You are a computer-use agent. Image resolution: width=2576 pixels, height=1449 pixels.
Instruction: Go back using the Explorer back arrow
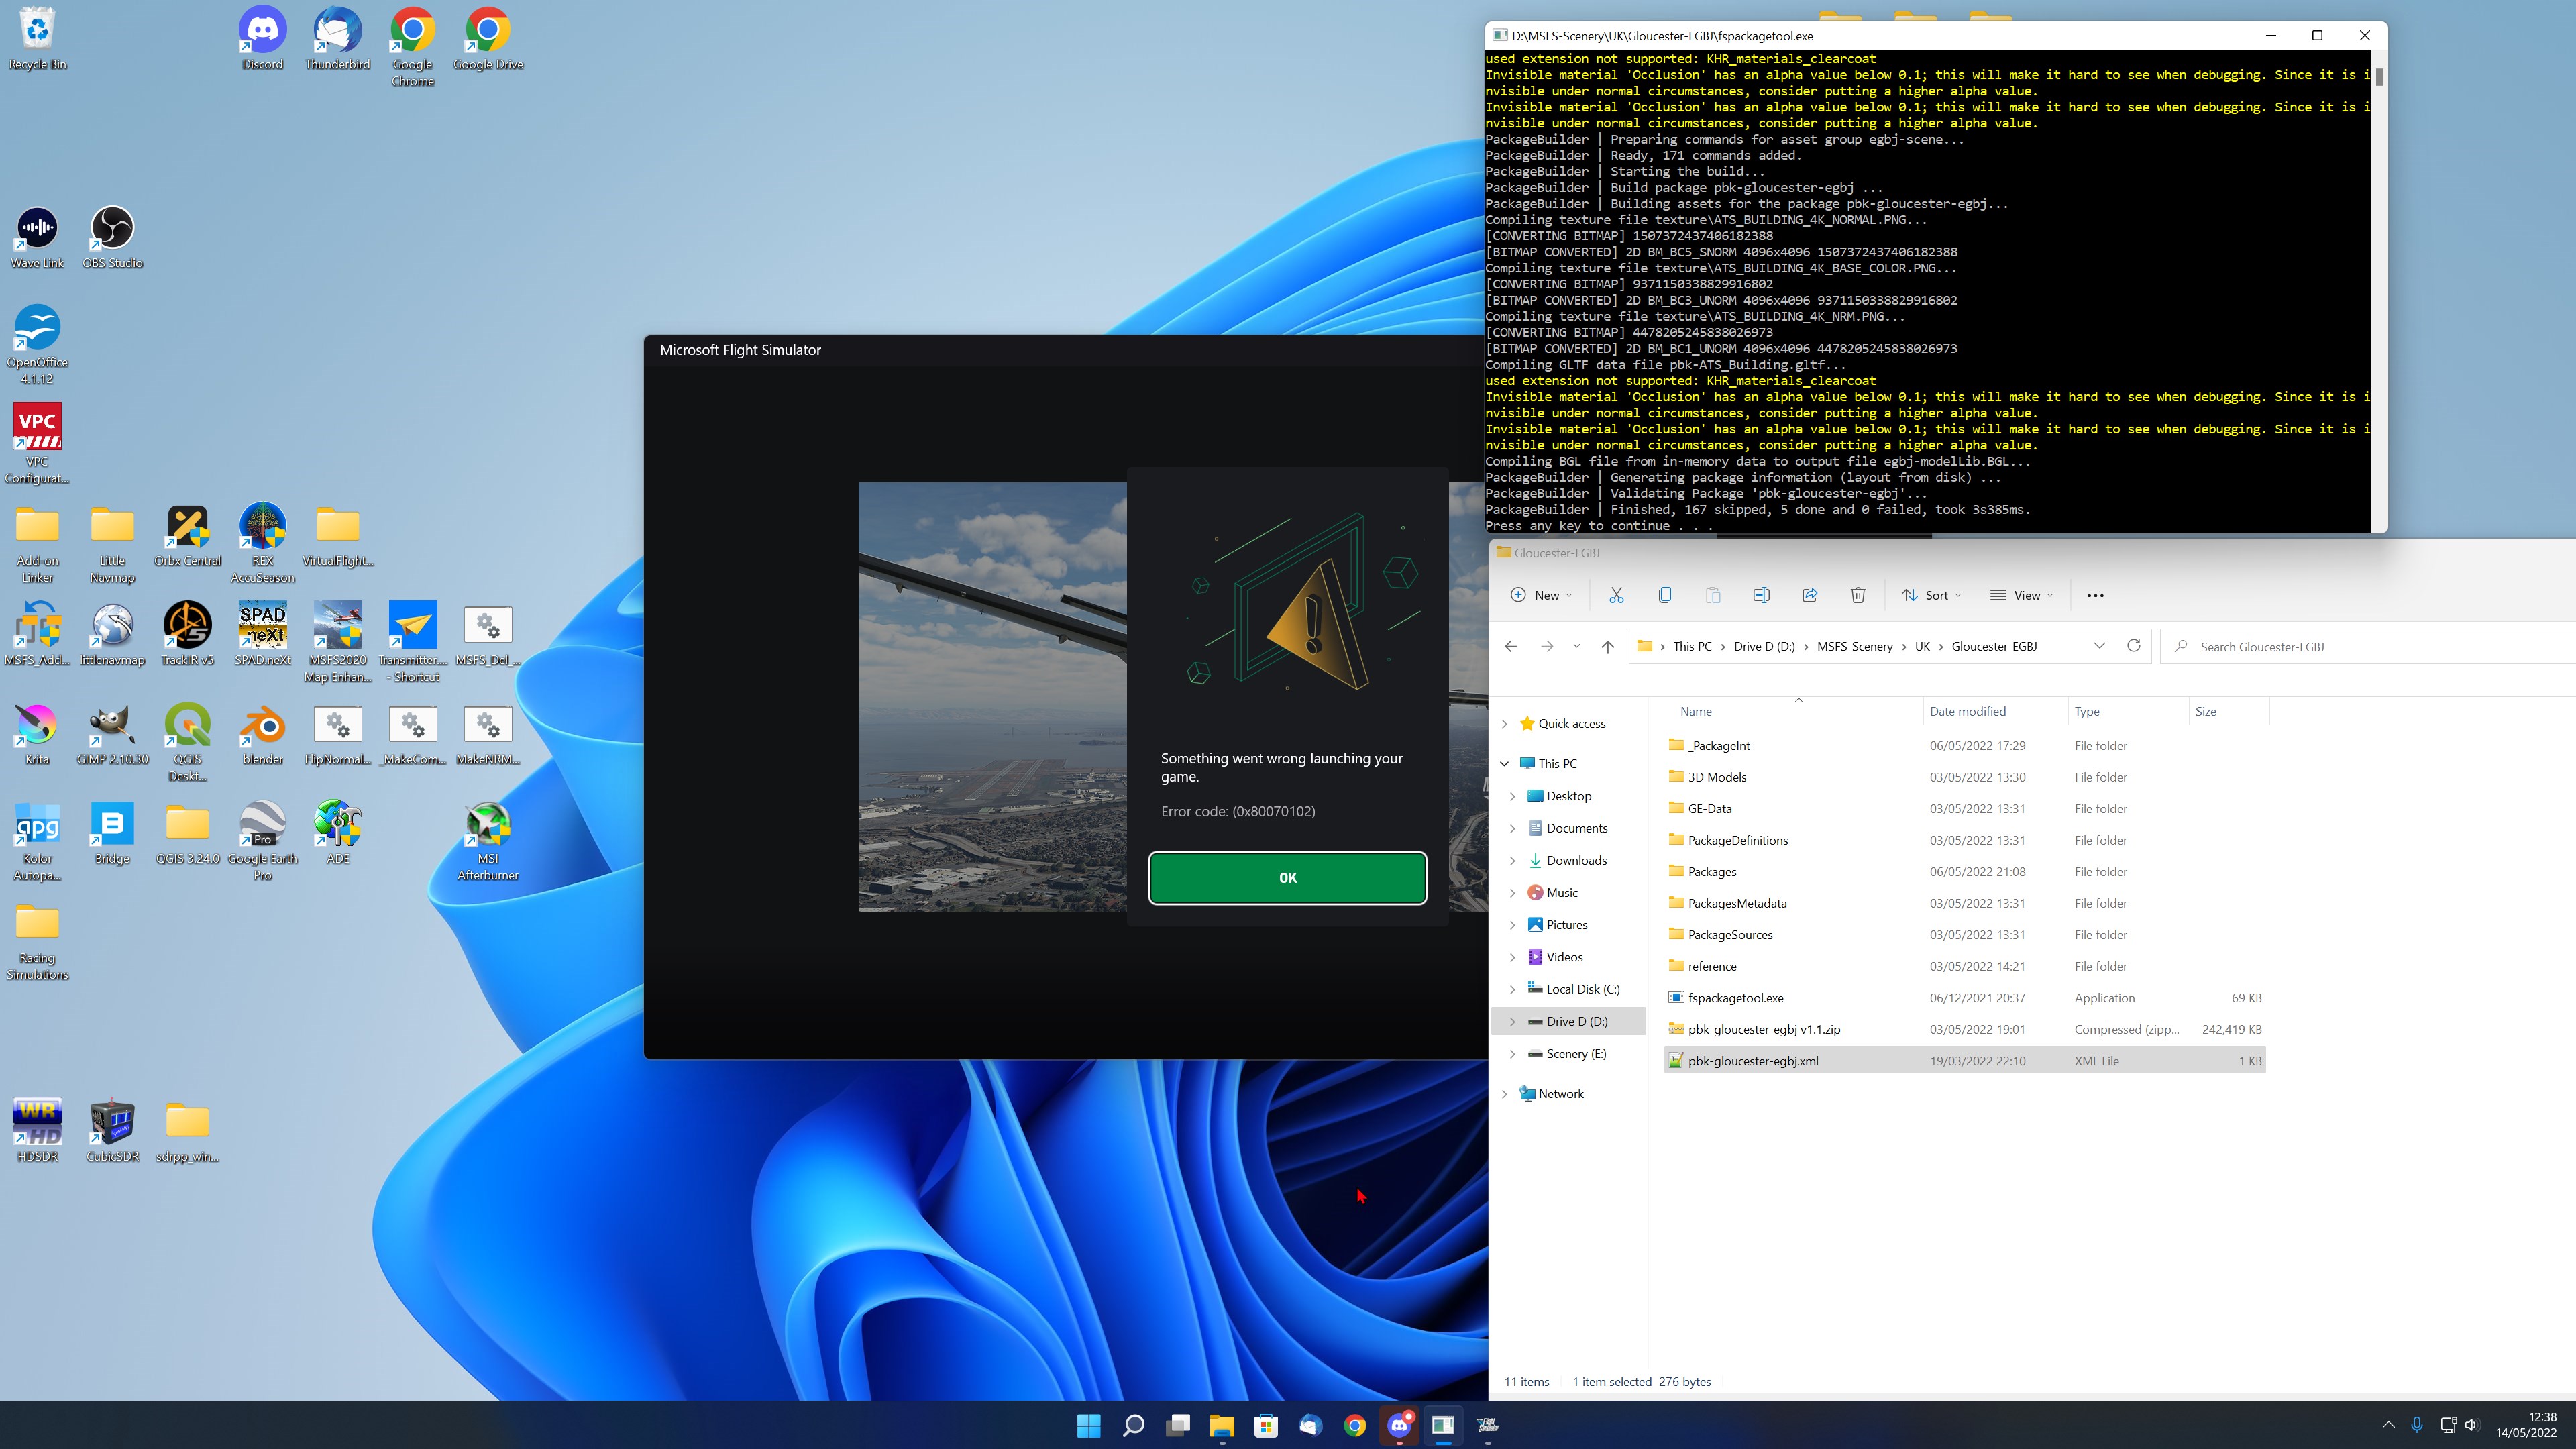1511,646
